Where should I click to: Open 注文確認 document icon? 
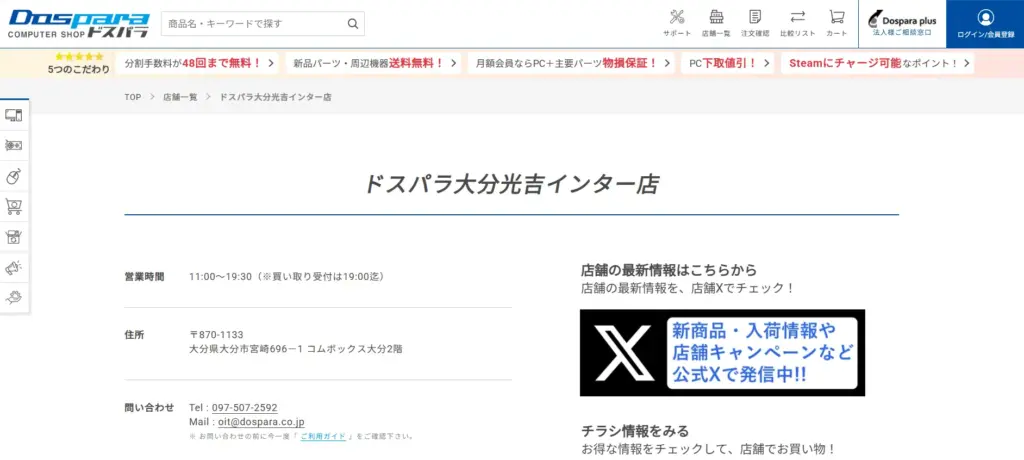755,22
